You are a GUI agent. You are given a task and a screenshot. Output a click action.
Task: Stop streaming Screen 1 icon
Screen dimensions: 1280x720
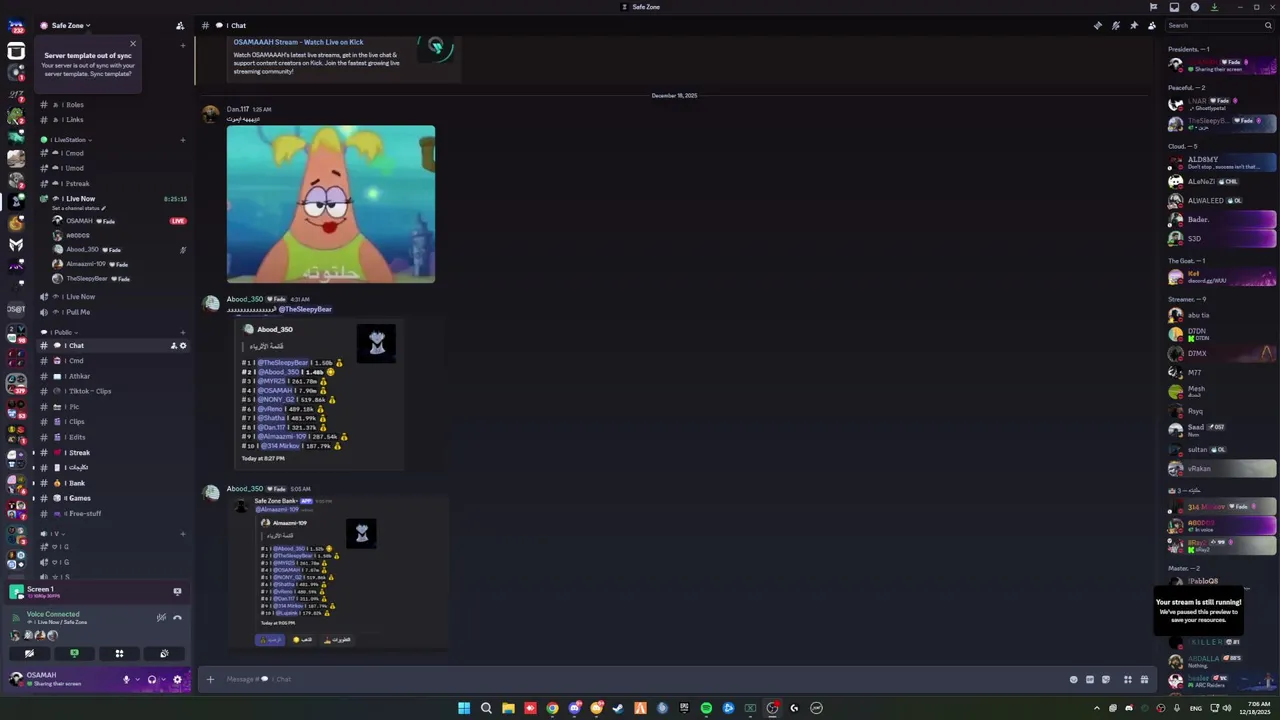pyautogui.click(x=177, y=592)
